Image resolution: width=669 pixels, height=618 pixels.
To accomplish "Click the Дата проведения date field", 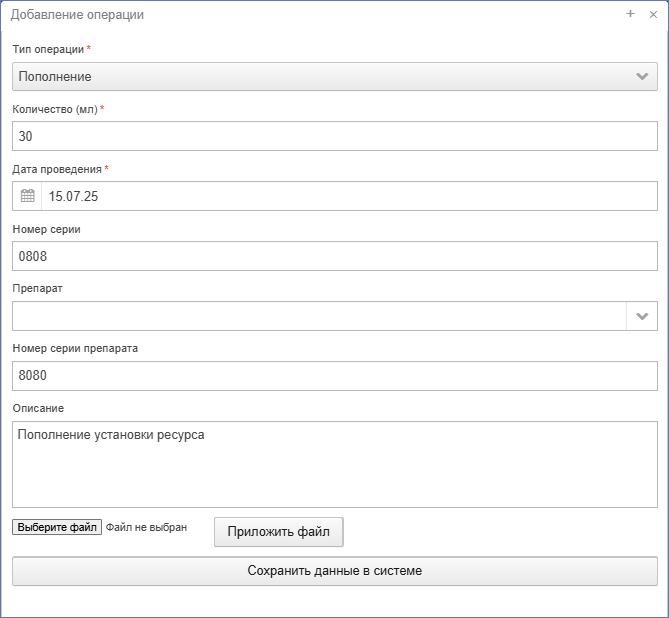I will (349, 196).
